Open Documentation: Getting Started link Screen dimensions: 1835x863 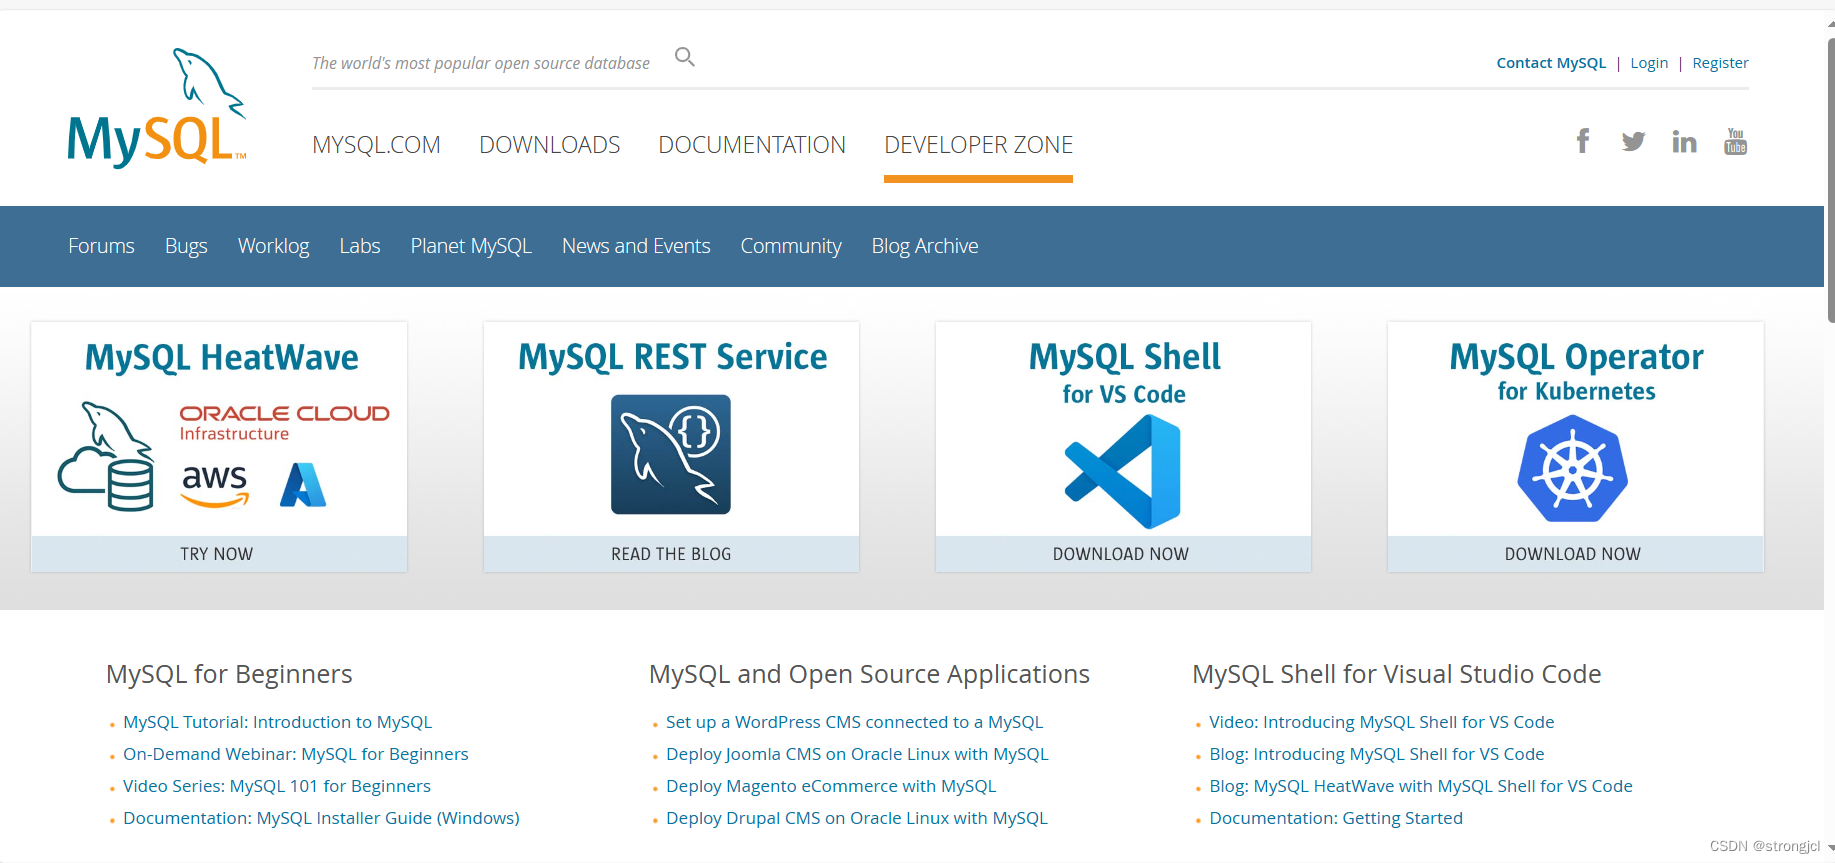[x=1335, y=818]
